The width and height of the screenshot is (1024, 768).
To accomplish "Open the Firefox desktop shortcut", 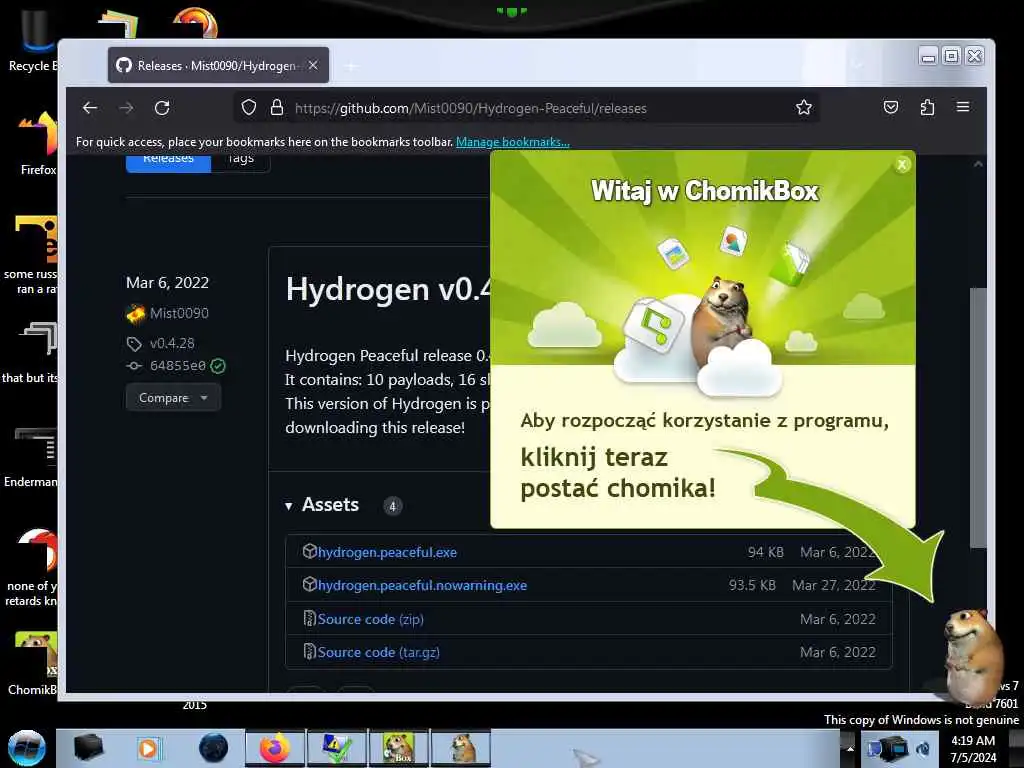I will (38, 142).
